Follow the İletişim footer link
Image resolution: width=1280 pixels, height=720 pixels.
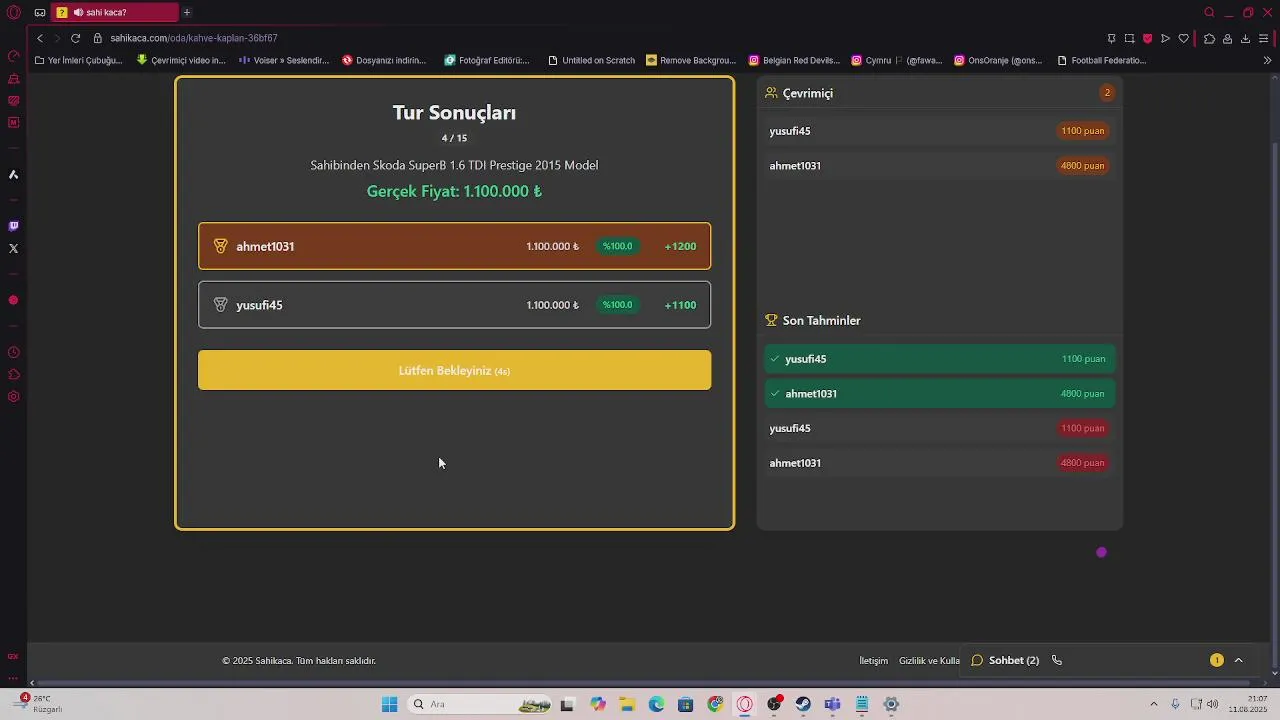pos(874,661)
